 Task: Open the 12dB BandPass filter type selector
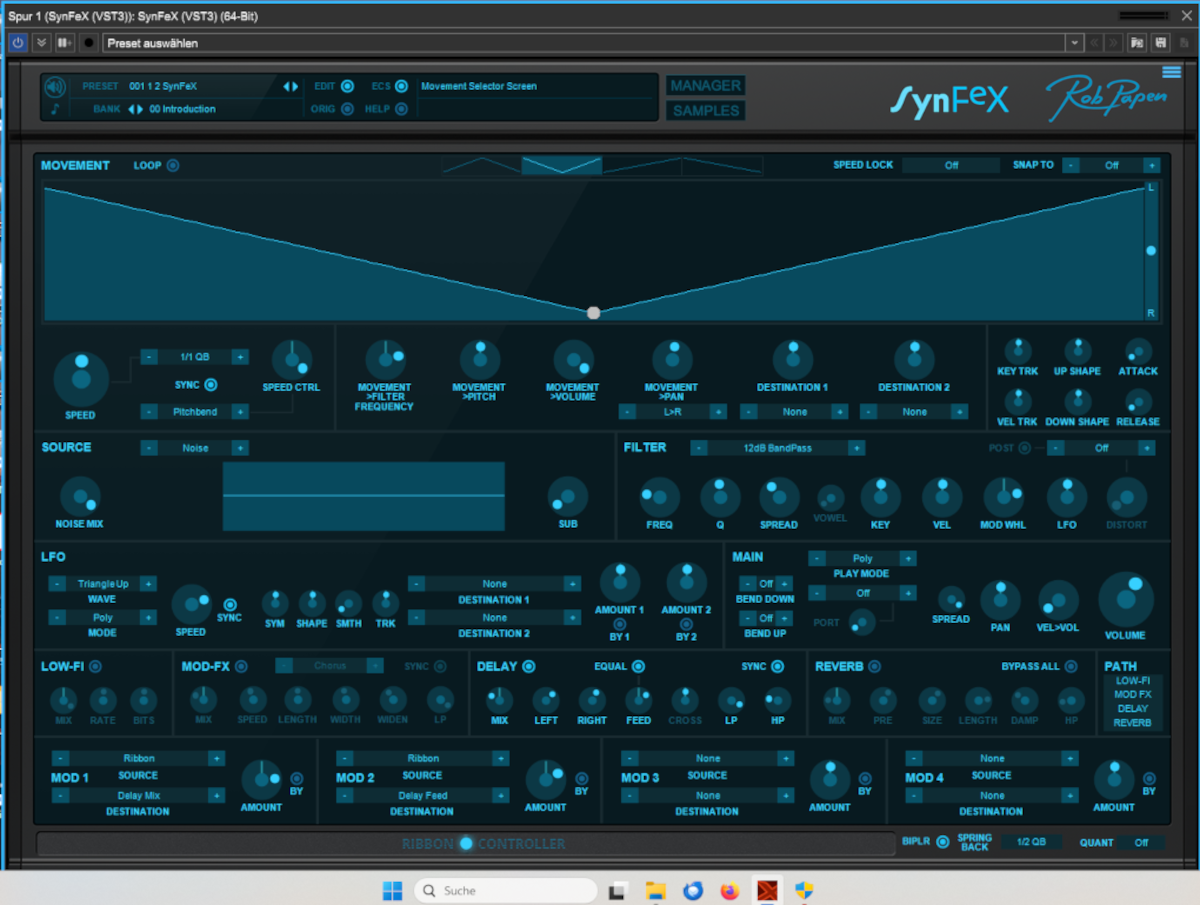[777, 448]
